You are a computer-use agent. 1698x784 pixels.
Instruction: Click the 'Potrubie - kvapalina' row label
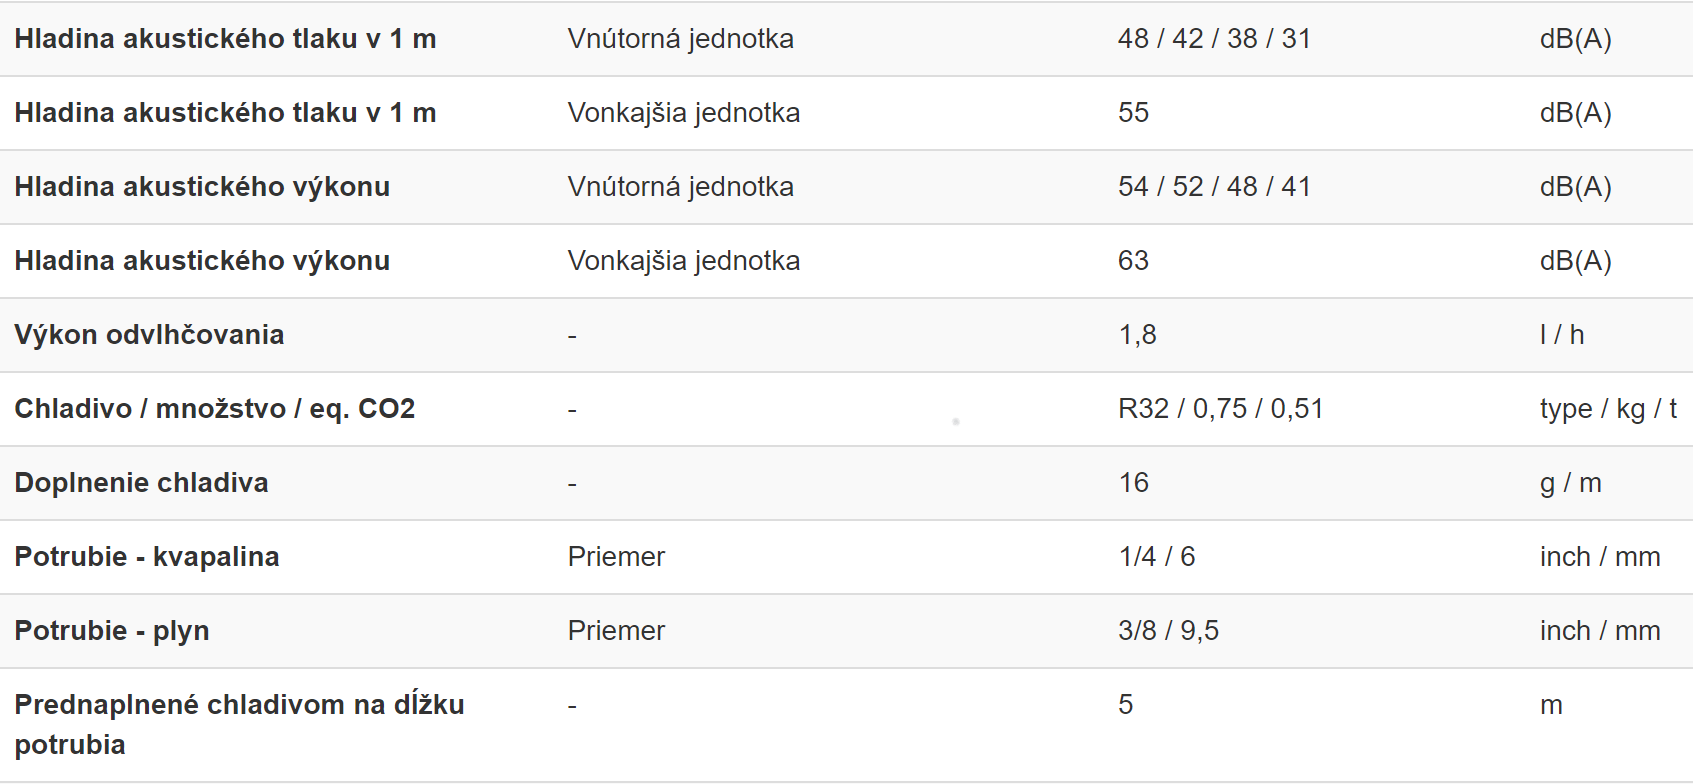click(147, 557)
